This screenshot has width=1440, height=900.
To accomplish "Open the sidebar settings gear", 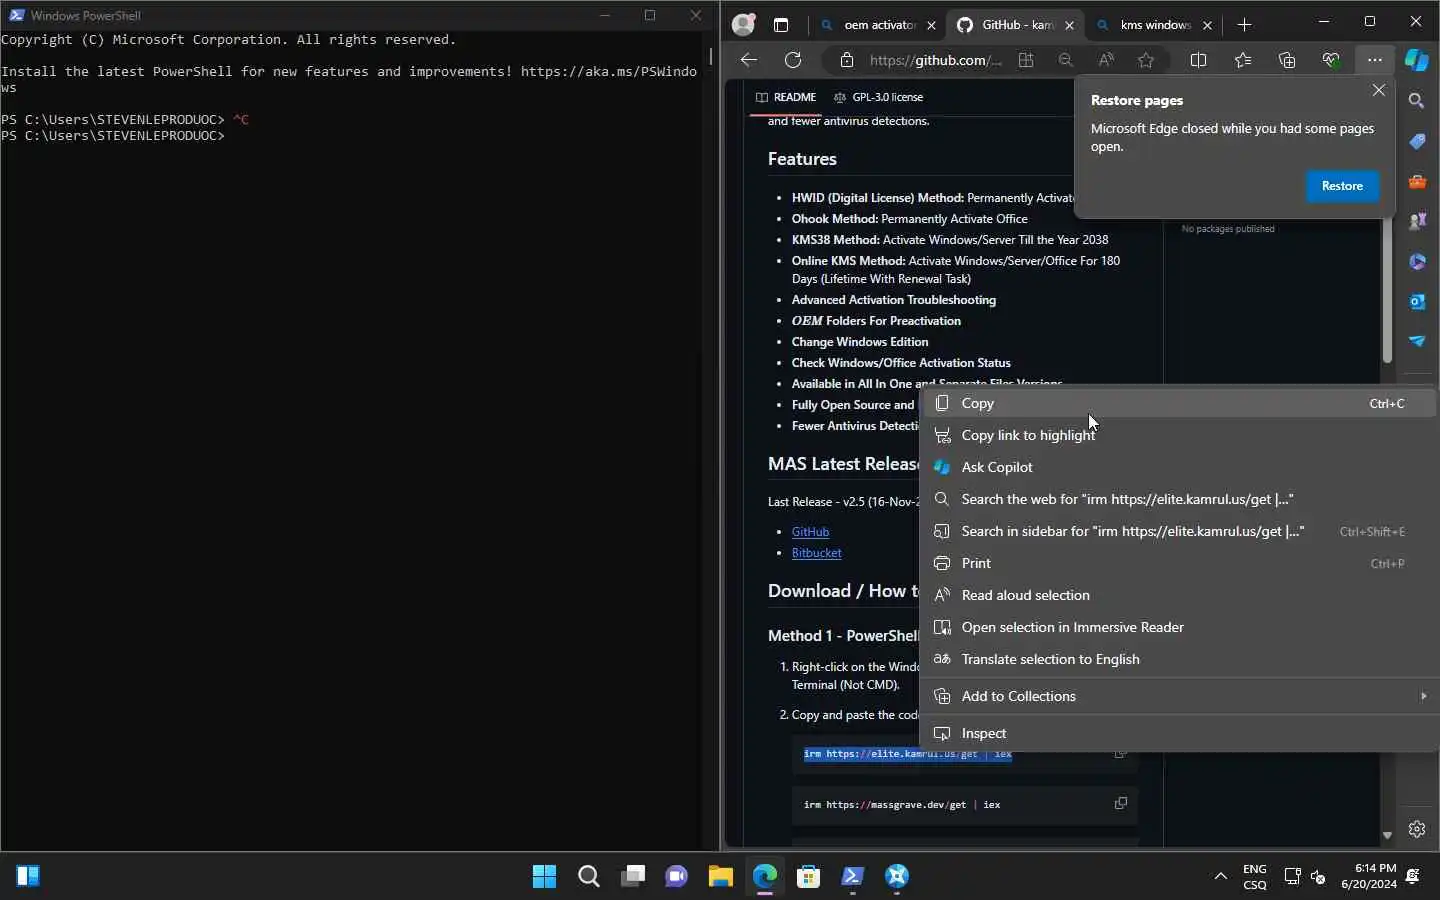I will click(x=1417, y=829).
